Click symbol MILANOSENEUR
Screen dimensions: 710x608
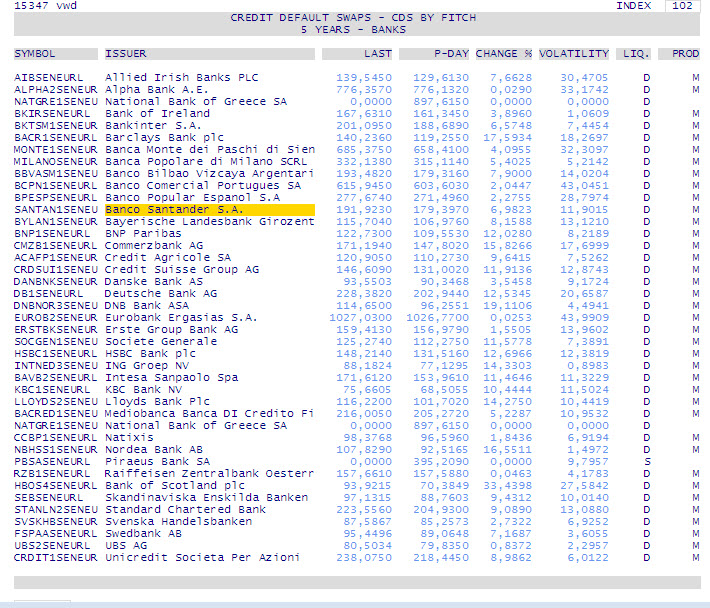click(56, 162)
